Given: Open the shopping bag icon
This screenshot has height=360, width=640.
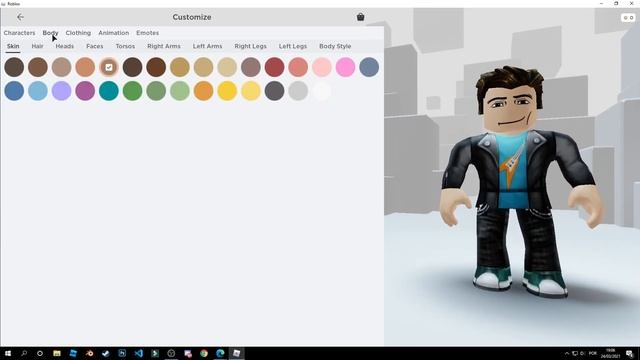Looking at the screenshot, I should pyautogui.click(x=360, y=17).
